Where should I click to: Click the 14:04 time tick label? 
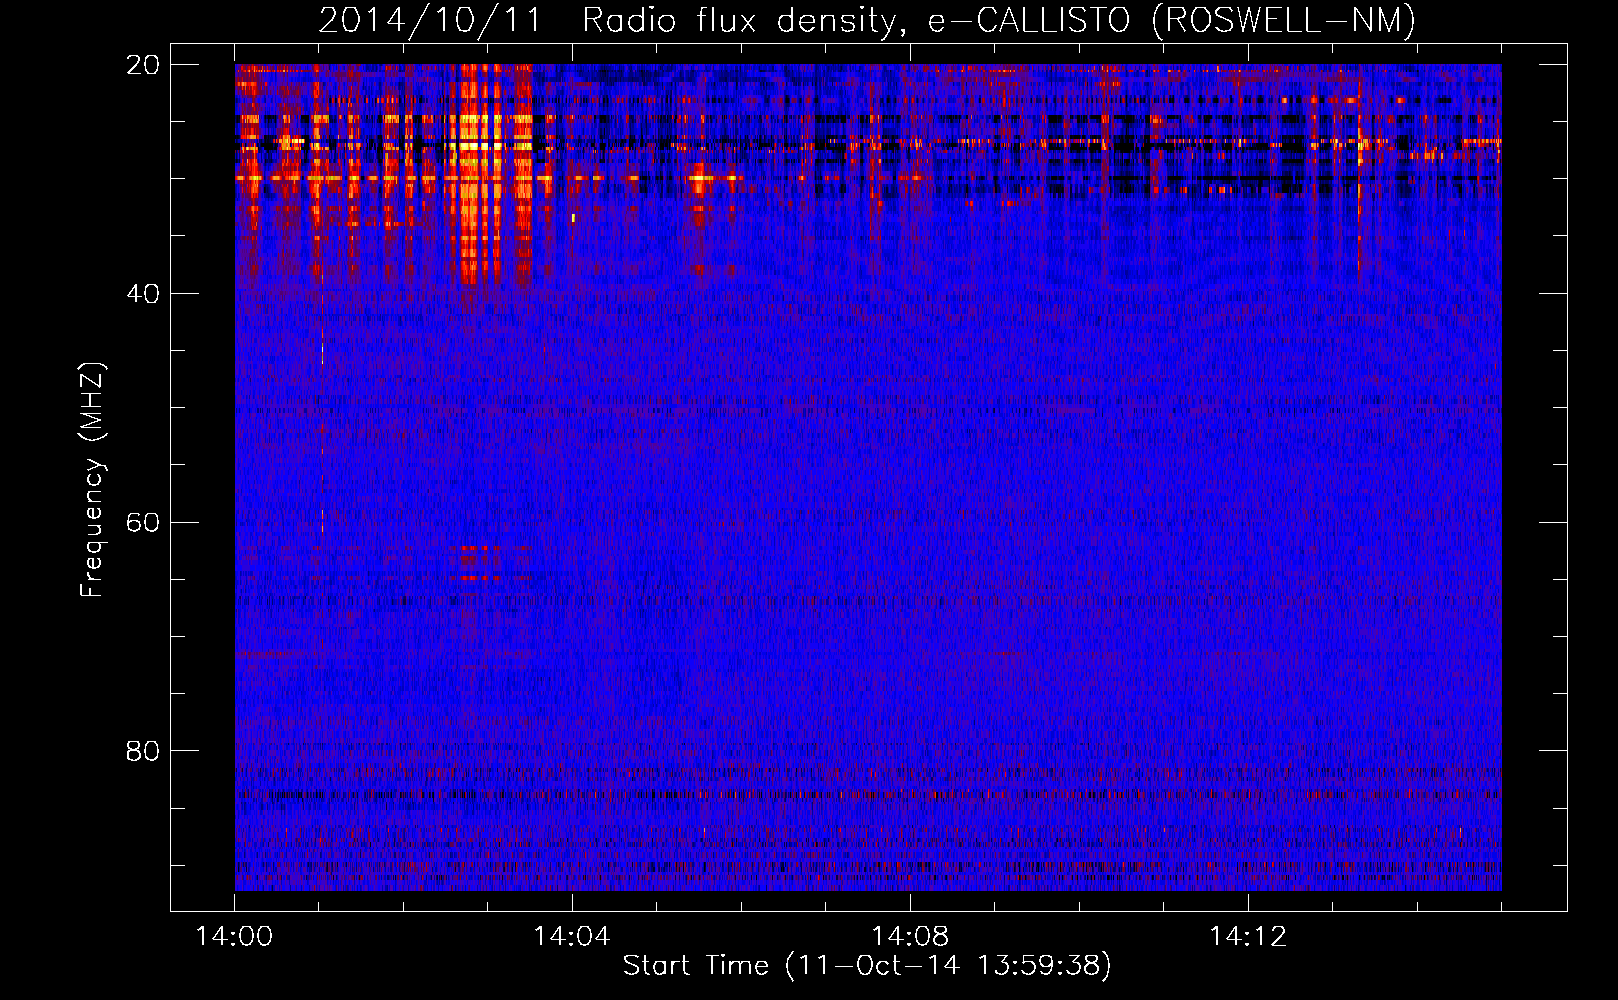(572, 937)
